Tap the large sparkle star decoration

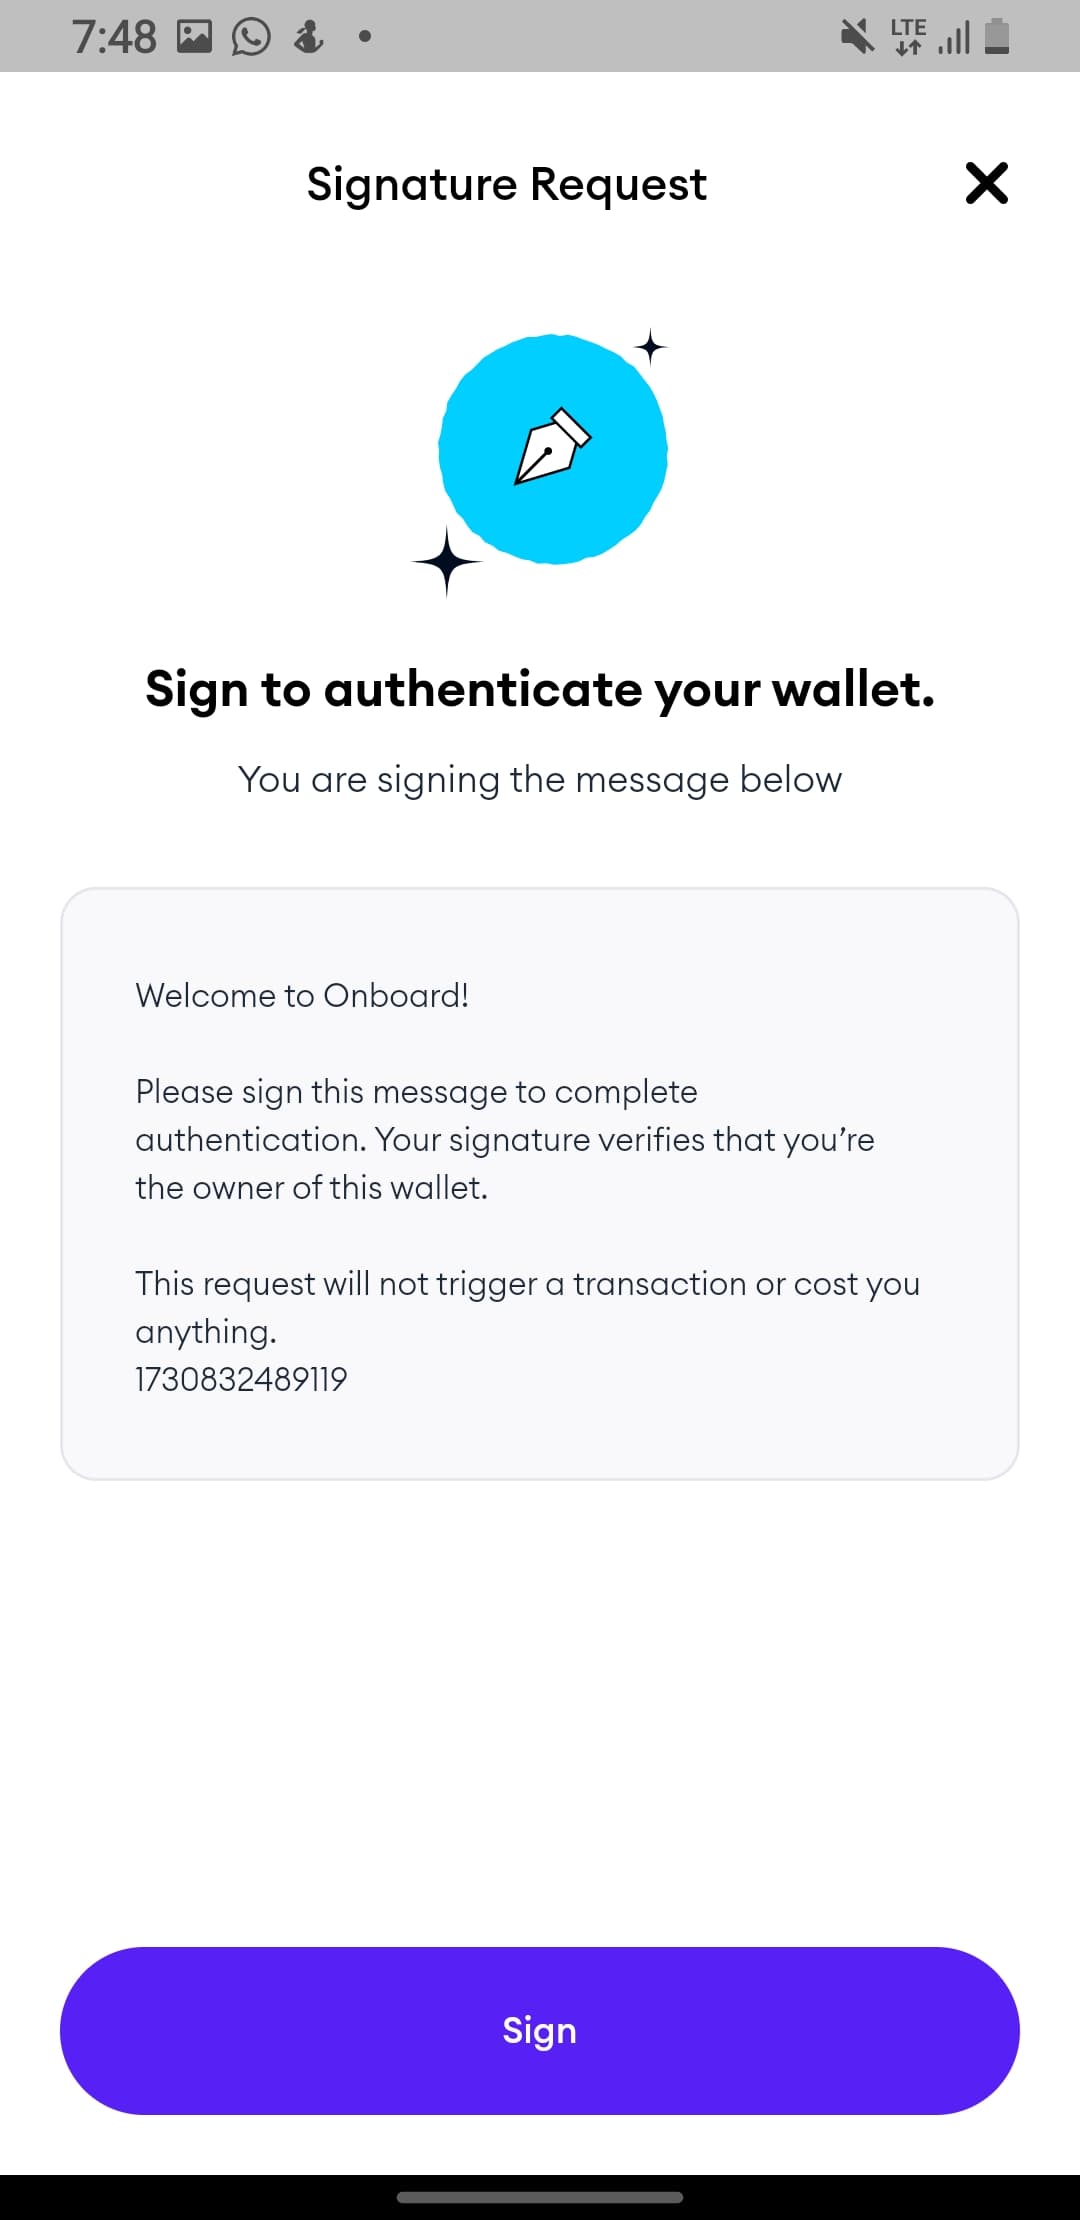tap(447, 561)
